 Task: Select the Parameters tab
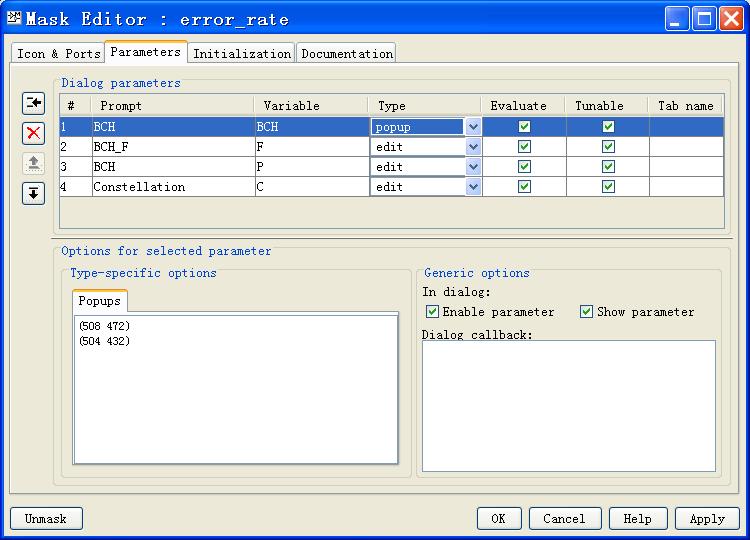click(145, 52)
